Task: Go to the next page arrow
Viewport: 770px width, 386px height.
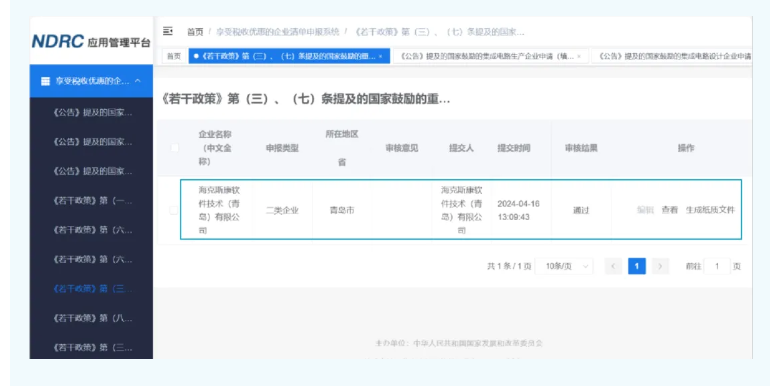Action: pyautogui.click(x=660, y=266)
